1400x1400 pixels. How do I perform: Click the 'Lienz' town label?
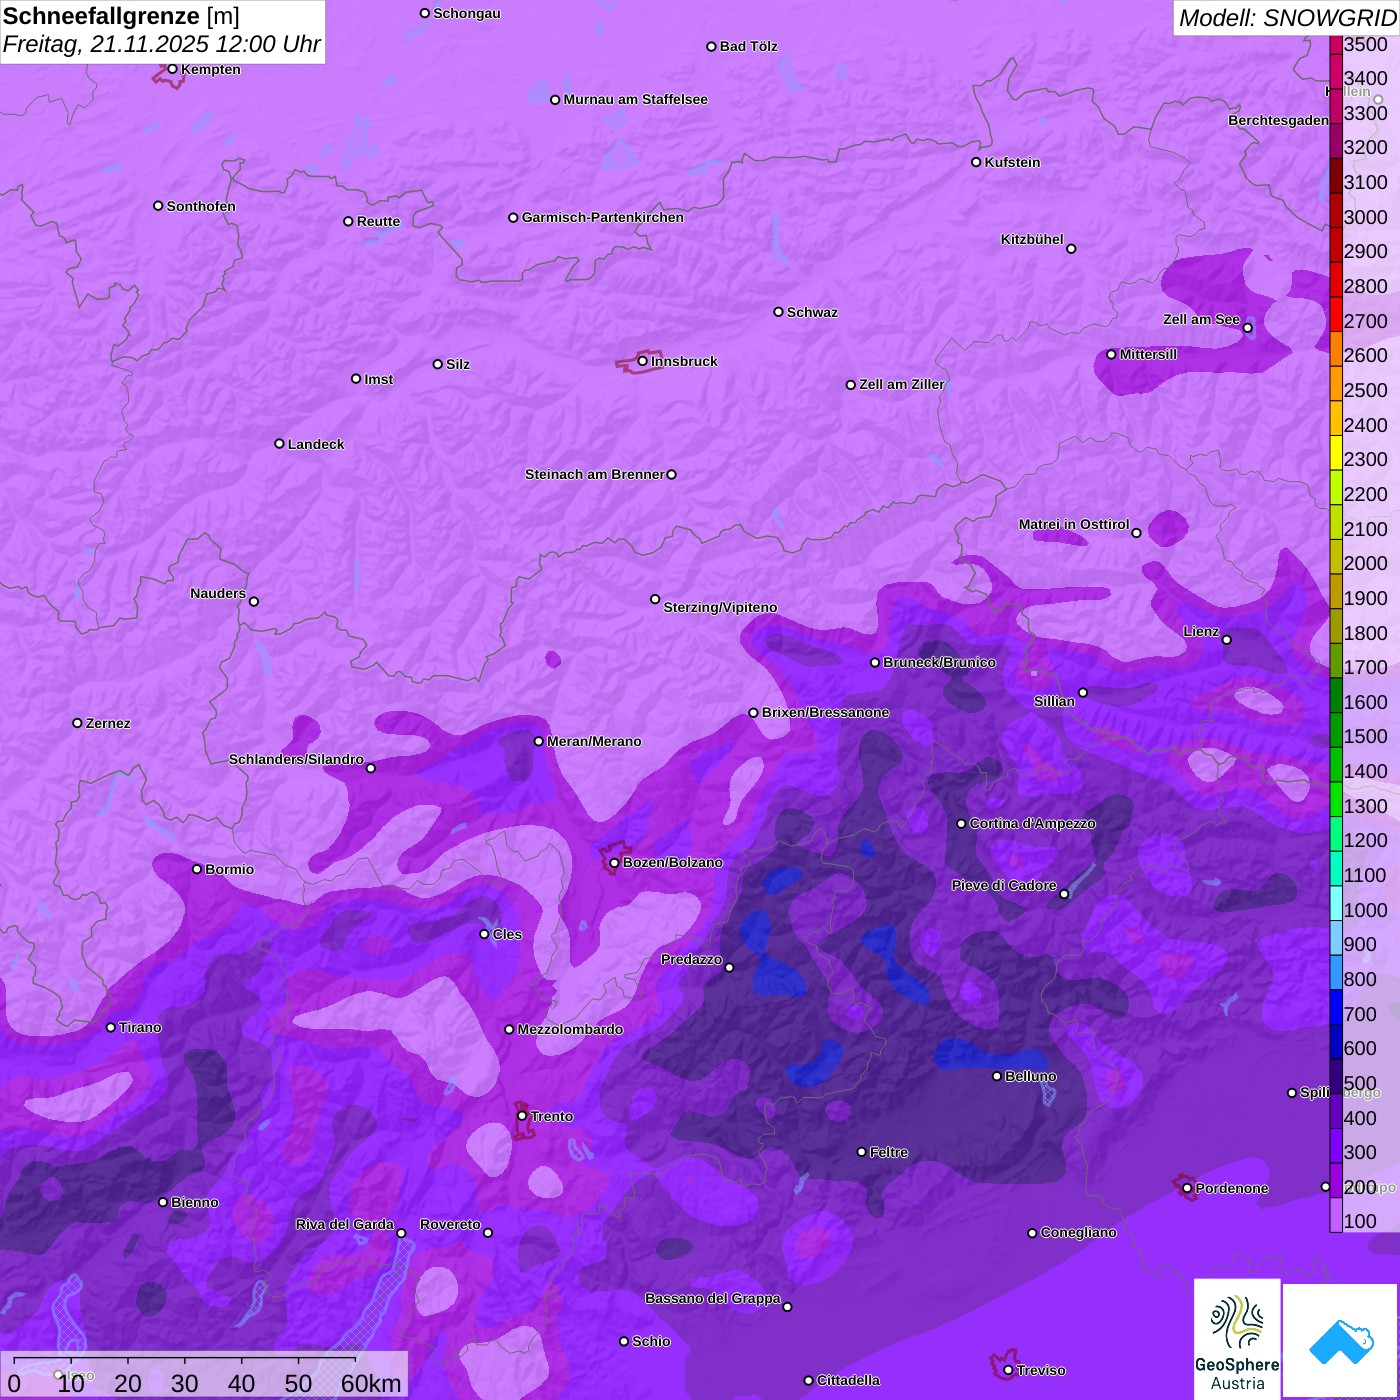pos(1201,631)
